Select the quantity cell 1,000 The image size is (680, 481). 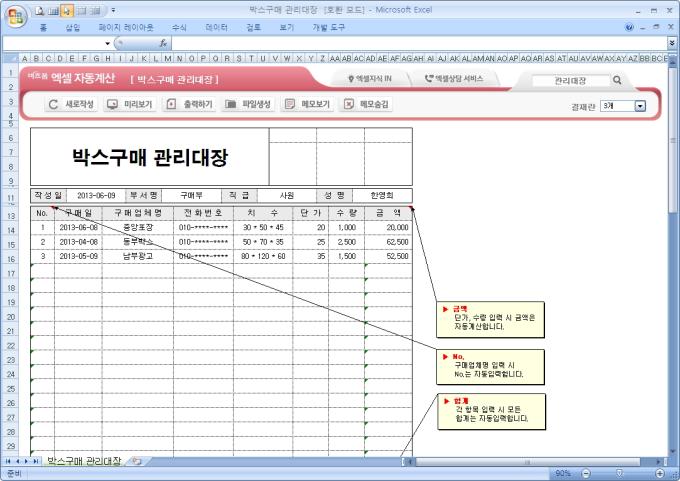[347, 227]
